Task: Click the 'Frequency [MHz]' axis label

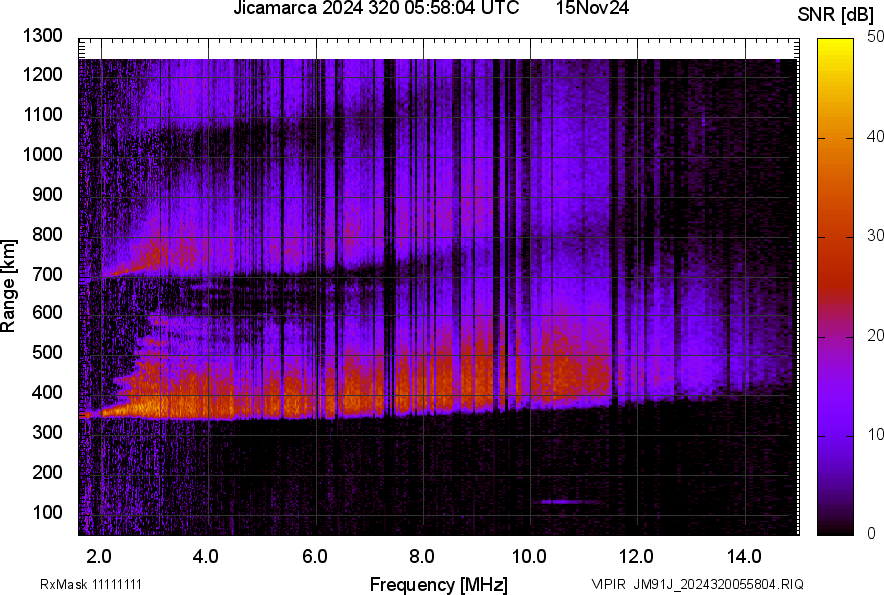Action: click(439, 584)
